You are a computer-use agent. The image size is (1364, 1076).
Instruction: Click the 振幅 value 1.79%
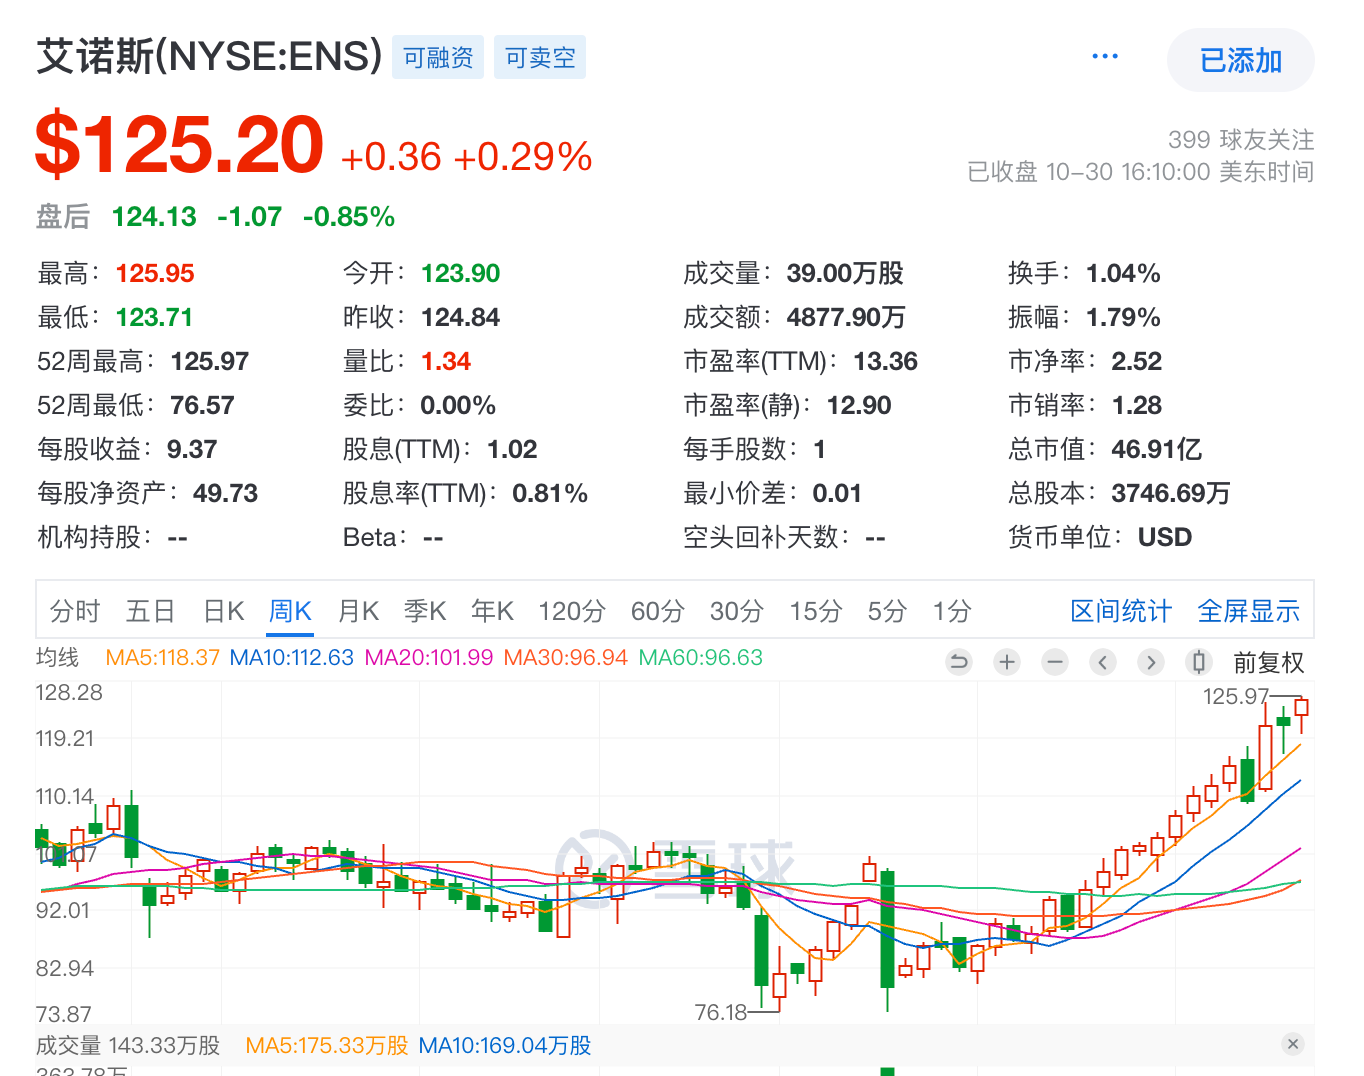[1123, 317]
